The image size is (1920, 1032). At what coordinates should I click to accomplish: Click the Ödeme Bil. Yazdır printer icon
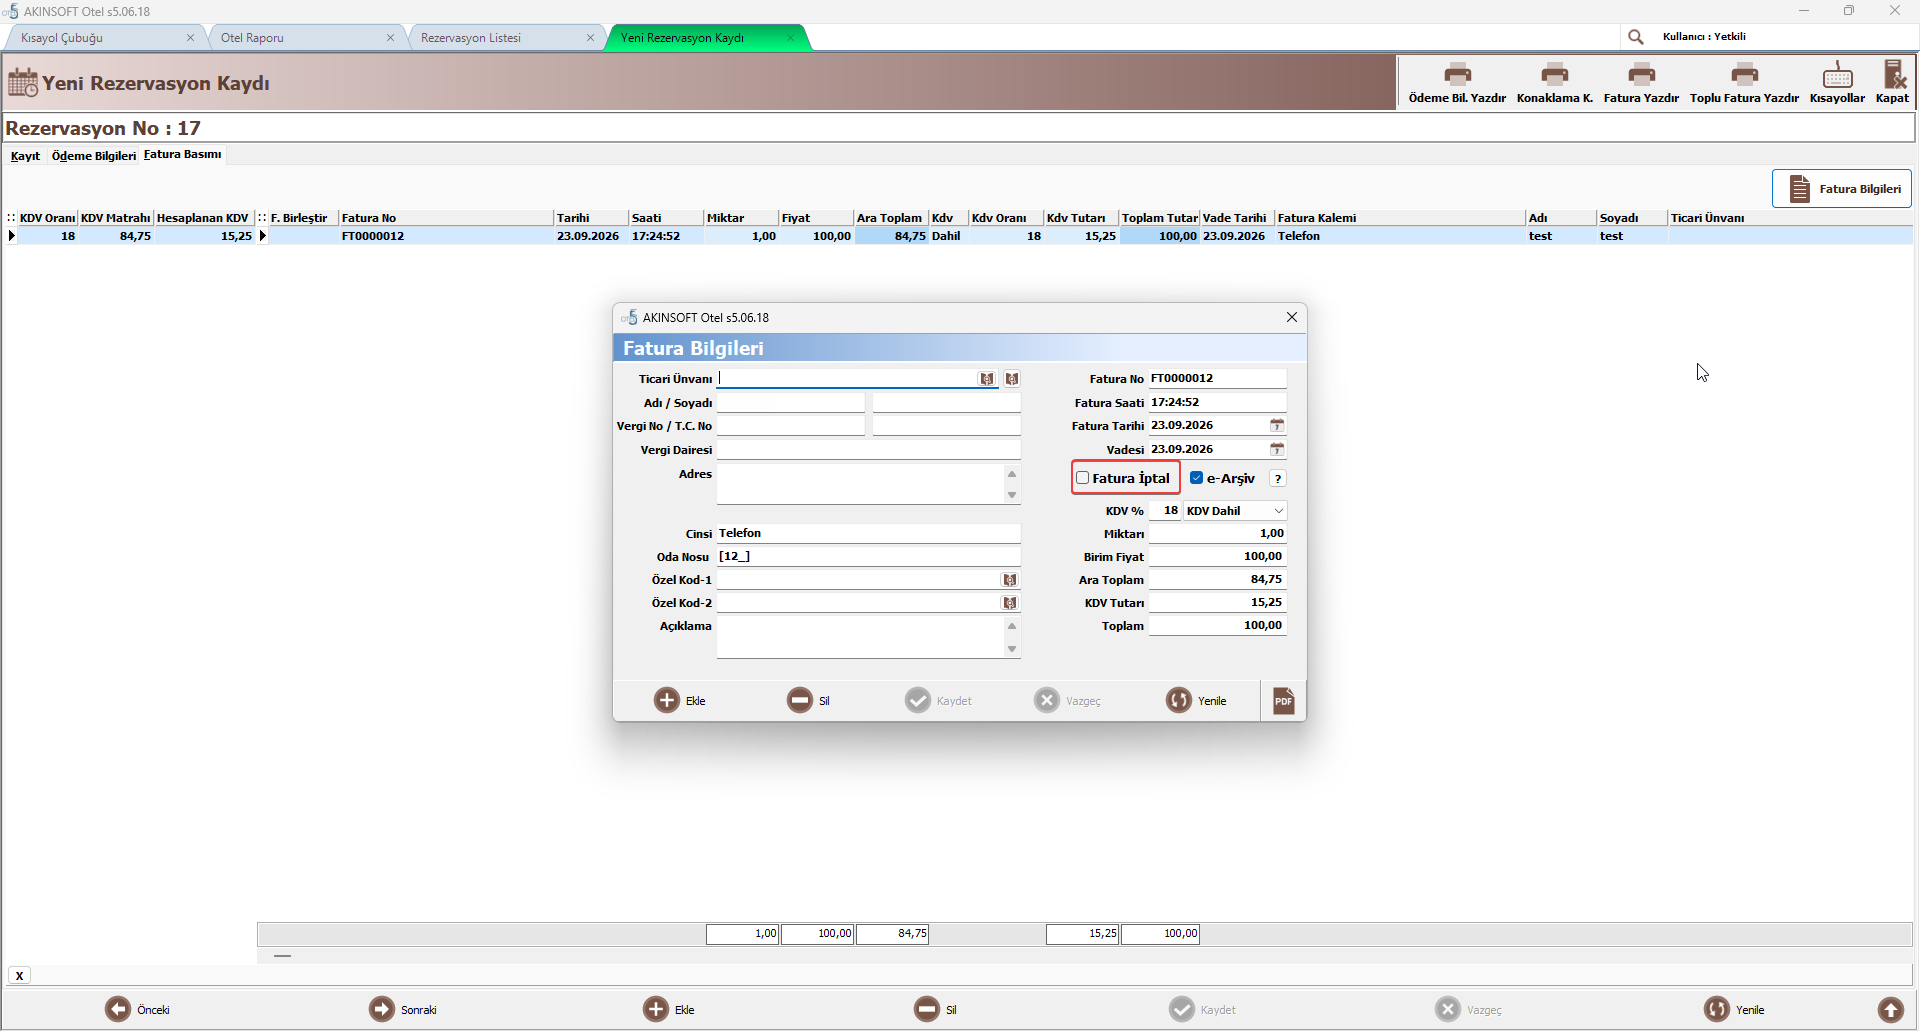coord(1457,74)
